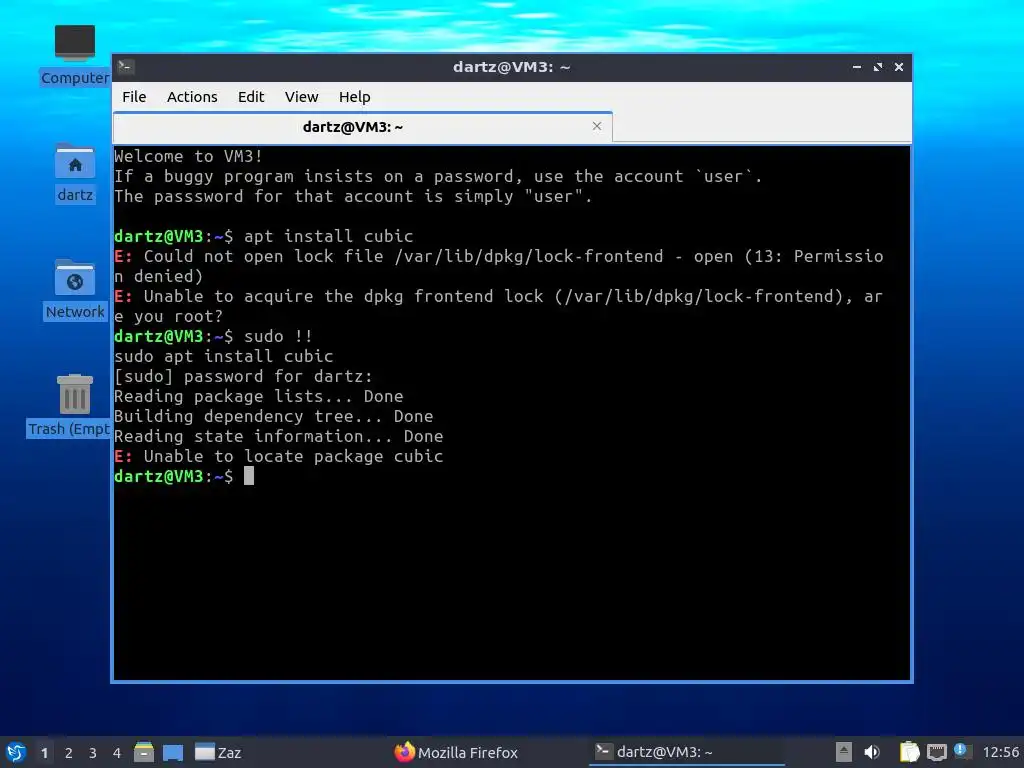Click the 'sudo apt install cubic' echoed line
Image resolution: width=1024 pixels, height=768 pixels.
223,357
